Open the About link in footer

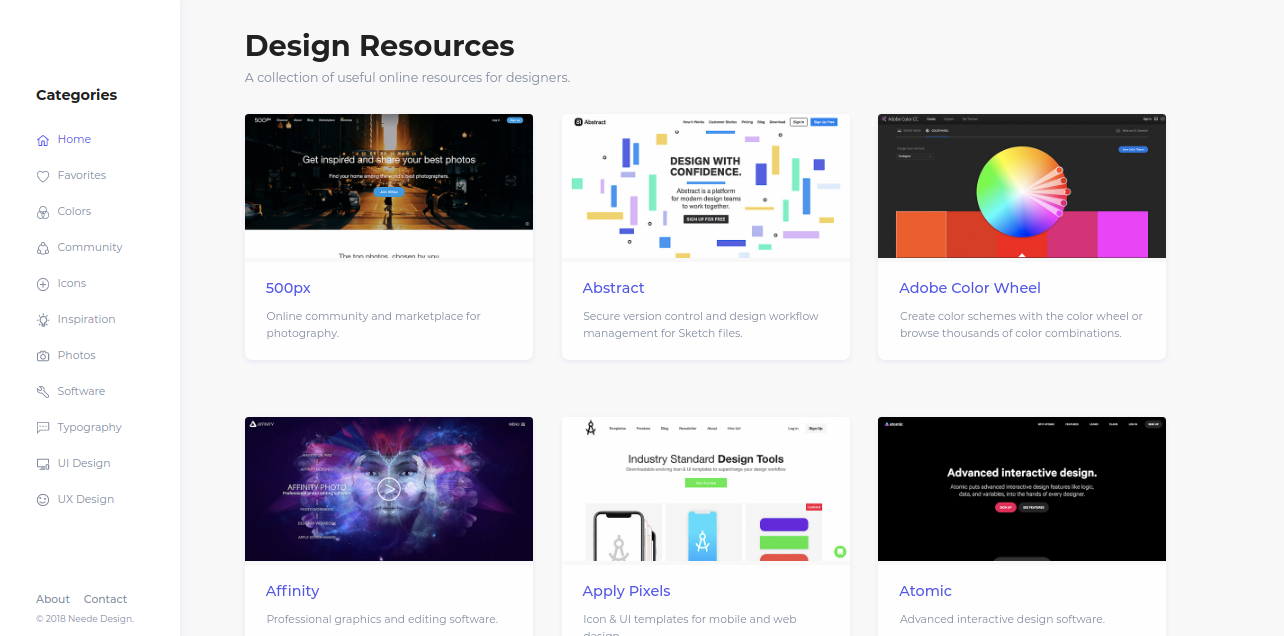[x=53, y=599]
